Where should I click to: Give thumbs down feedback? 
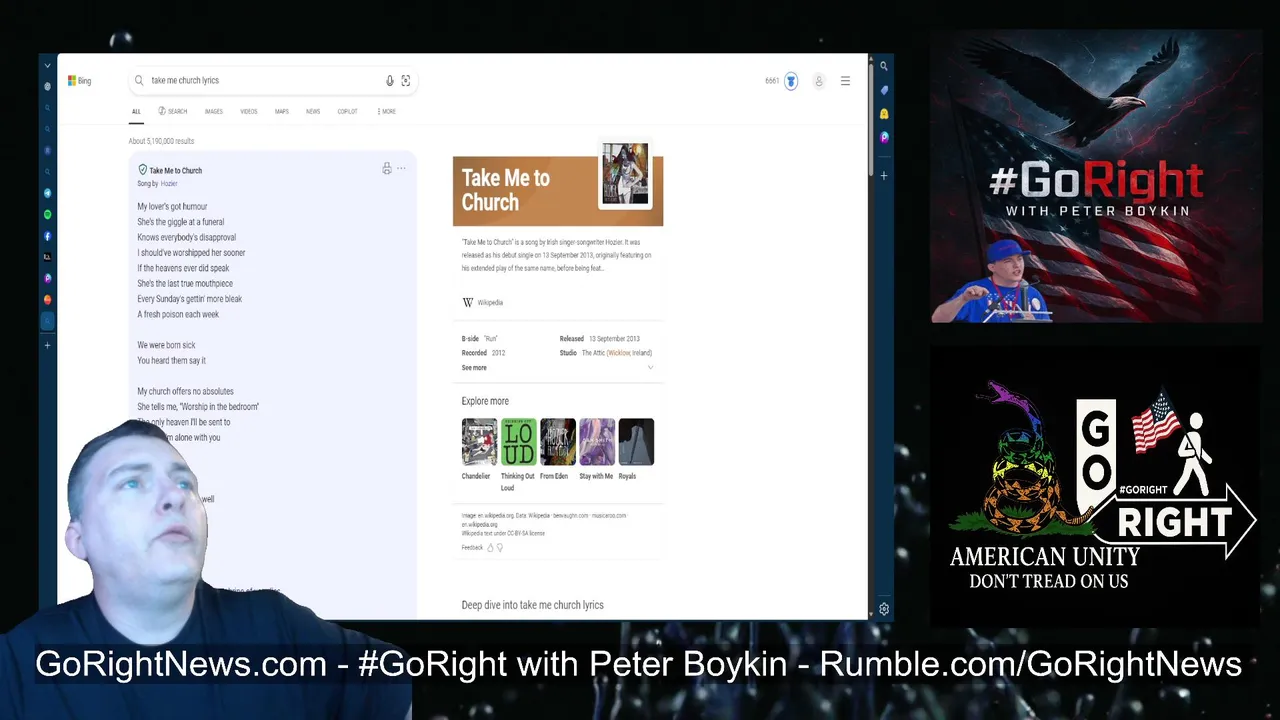coord(500,548)
